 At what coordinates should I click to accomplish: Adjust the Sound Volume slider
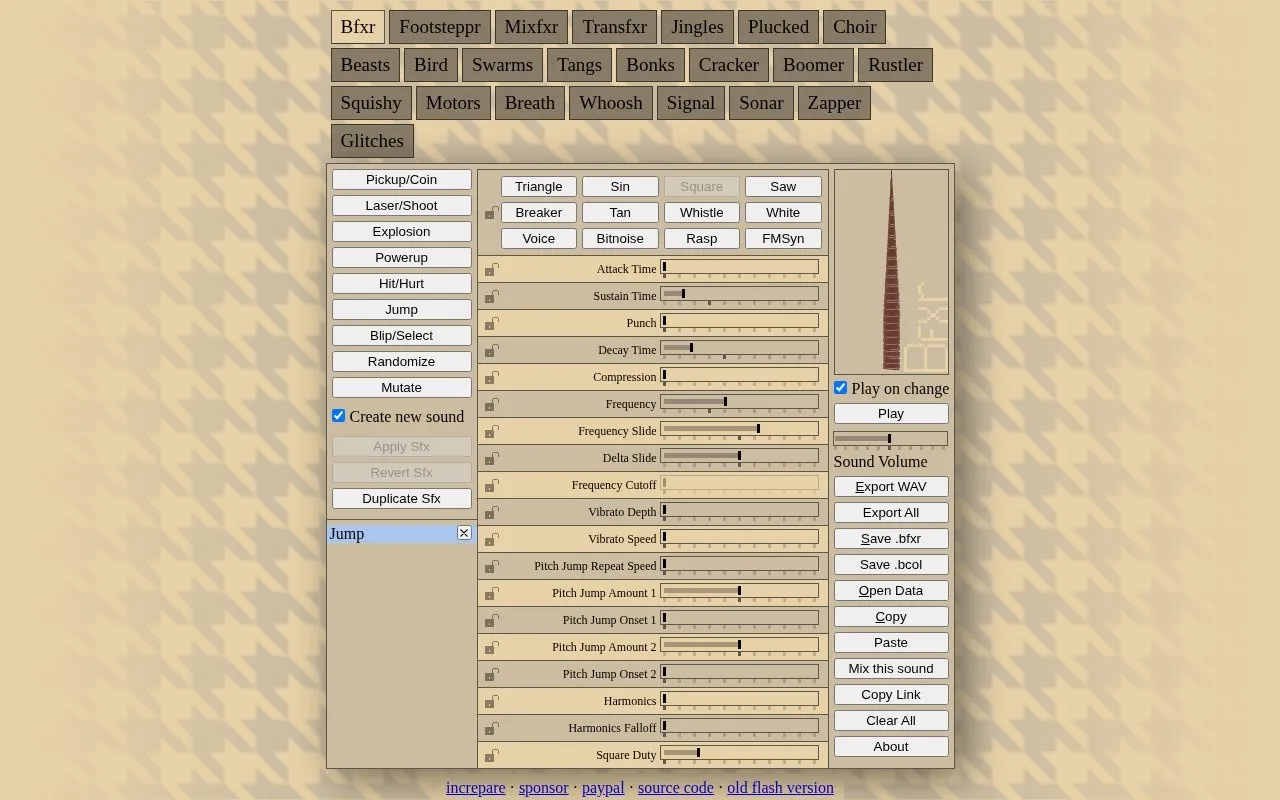[890, 439]
